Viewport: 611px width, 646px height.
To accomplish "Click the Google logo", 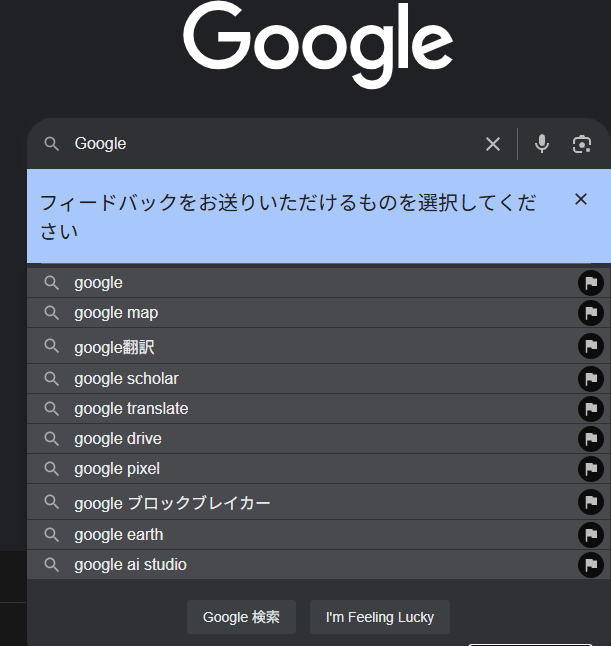I will (x=318, y=44).
